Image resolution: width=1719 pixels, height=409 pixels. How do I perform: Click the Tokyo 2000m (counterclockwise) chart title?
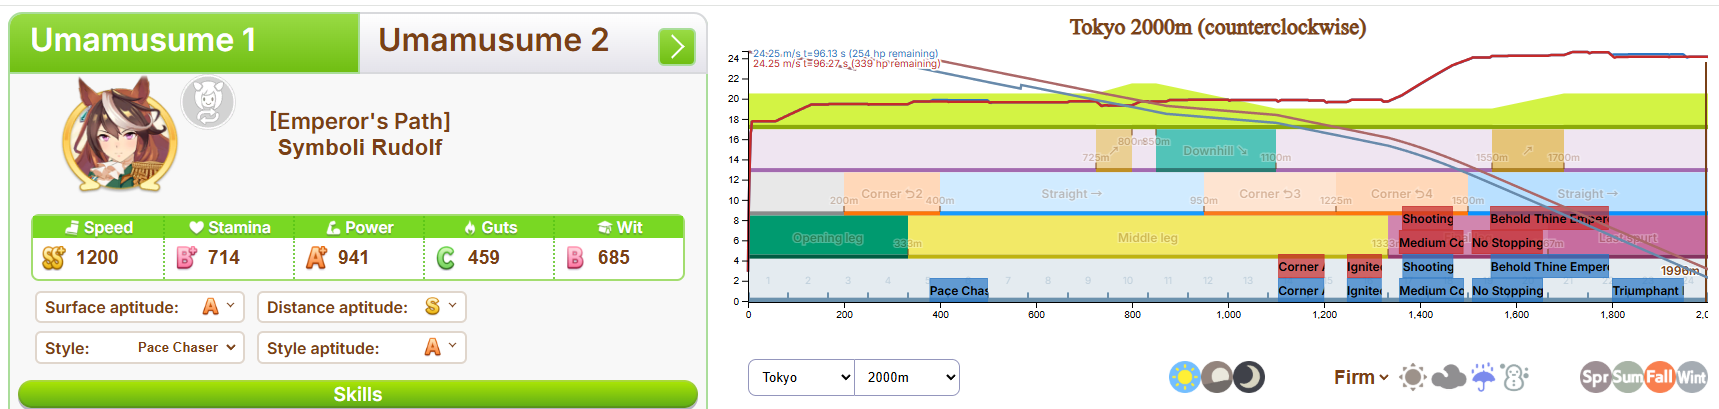tap(1217, 27)
